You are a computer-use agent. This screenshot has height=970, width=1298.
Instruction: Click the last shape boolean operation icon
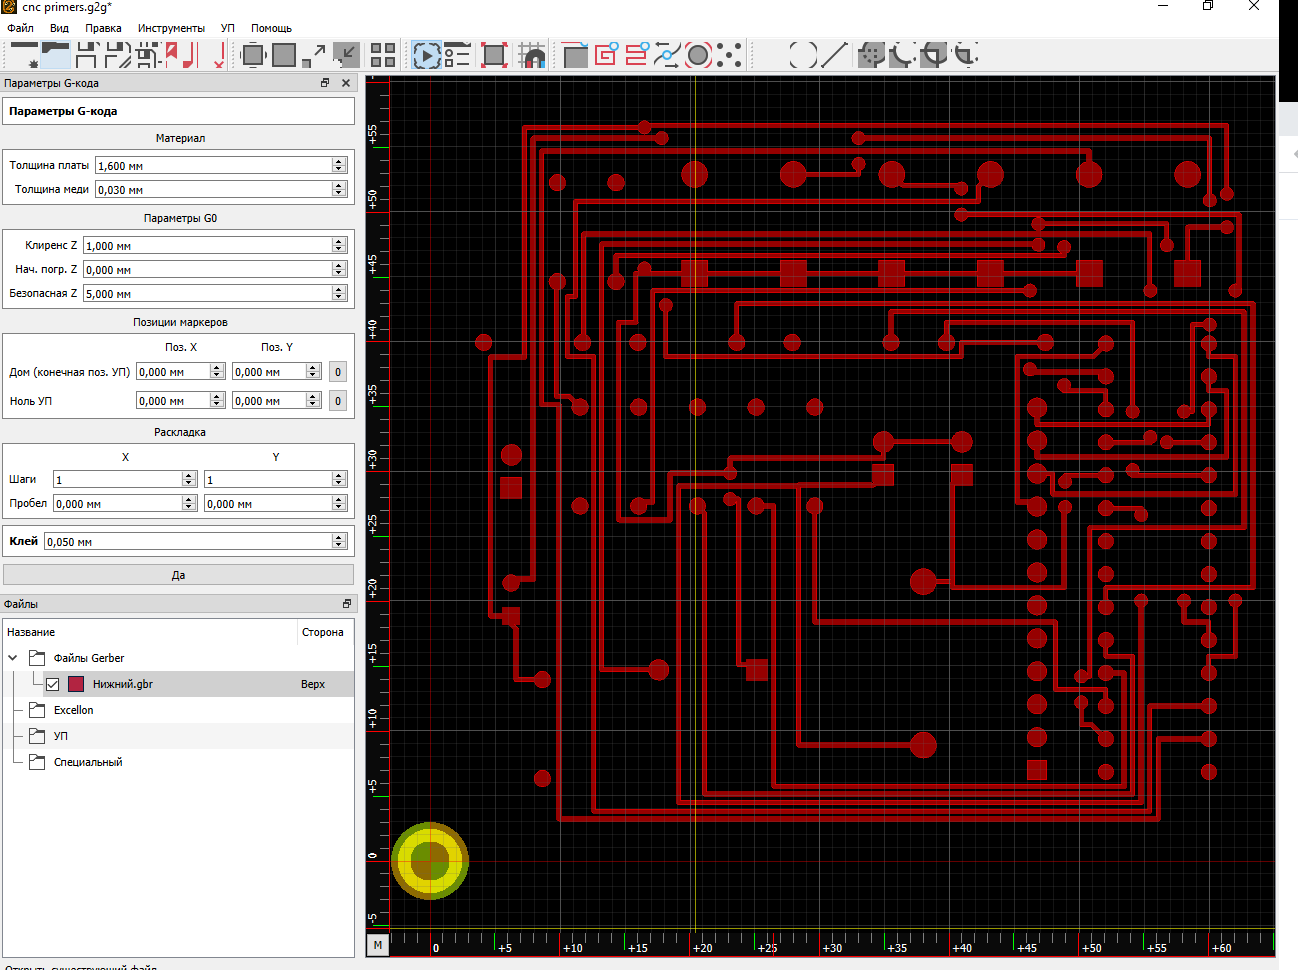[965, 55]
